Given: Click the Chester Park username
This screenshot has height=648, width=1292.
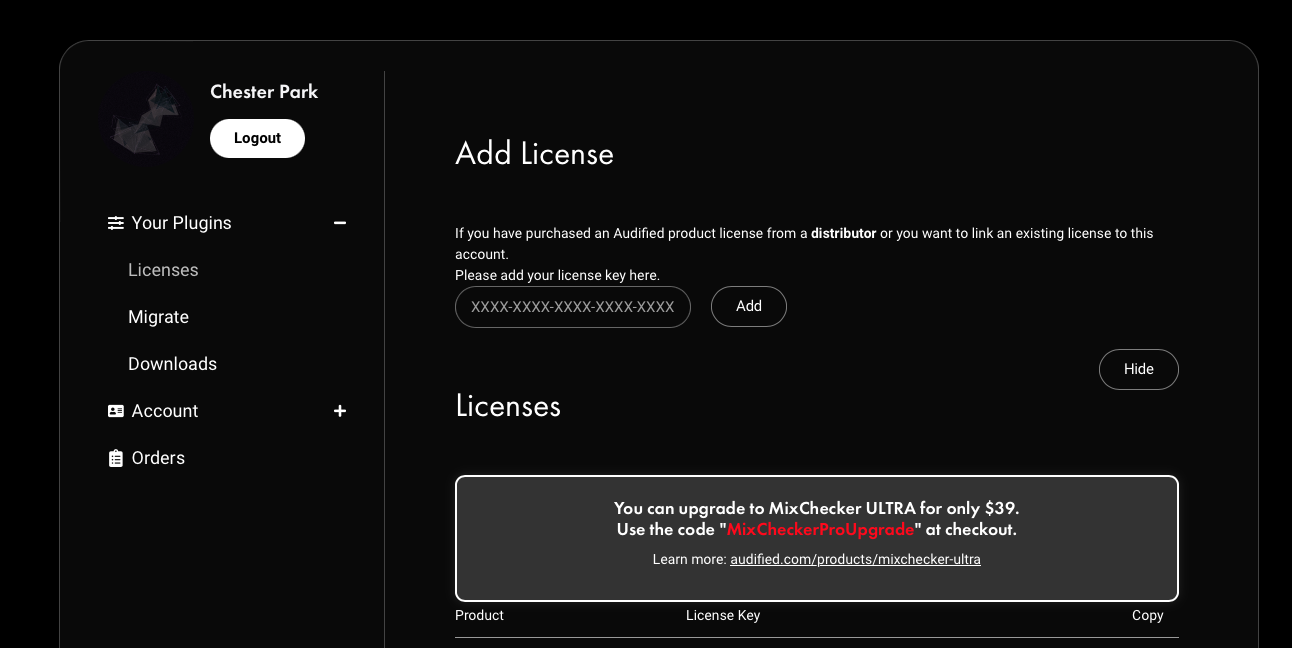Looking at the screenshot, I should pos(264,92).
